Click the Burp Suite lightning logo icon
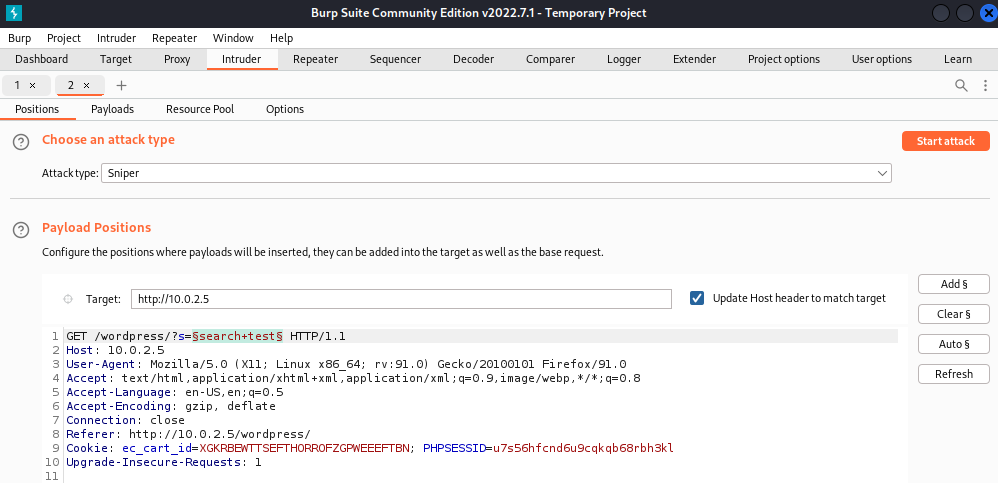Image resolution: width=998 pixels, height=483 pixels. 13,13
